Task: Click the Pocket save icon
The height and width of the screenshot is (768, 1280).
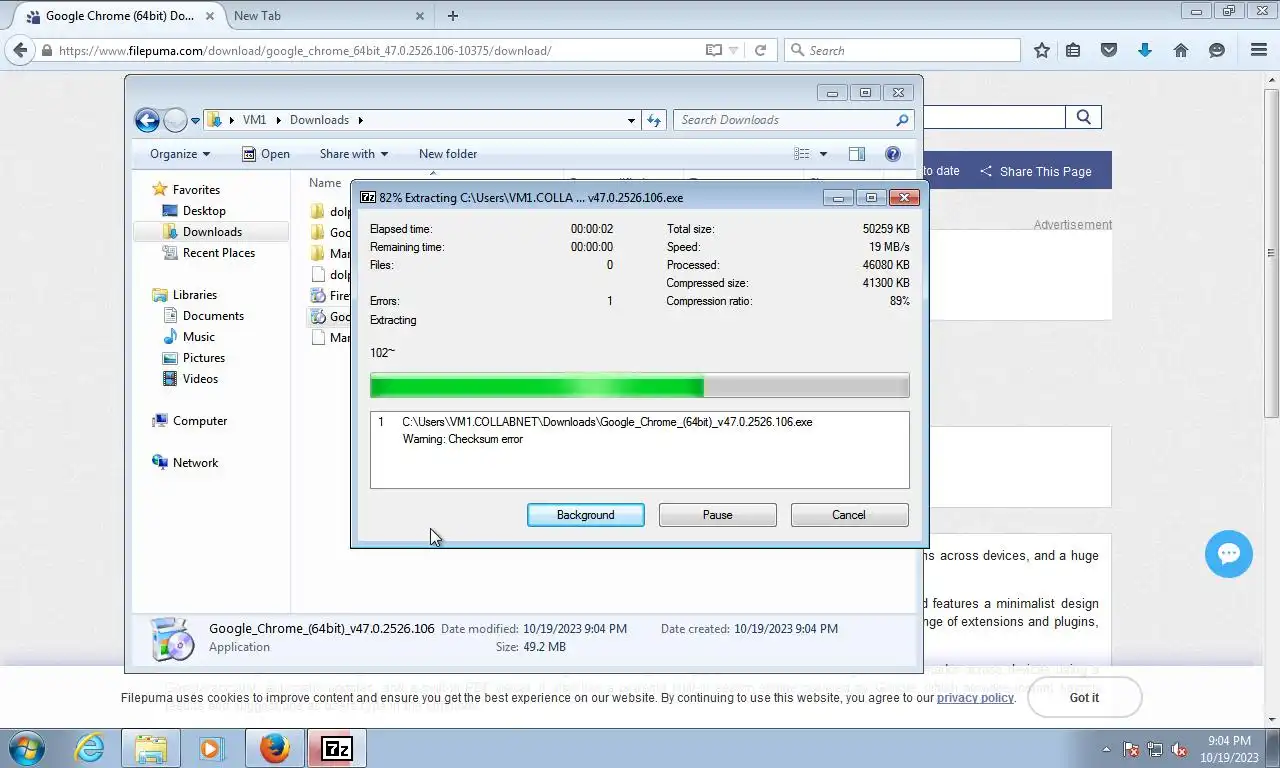Action: tap(1109, 50)
